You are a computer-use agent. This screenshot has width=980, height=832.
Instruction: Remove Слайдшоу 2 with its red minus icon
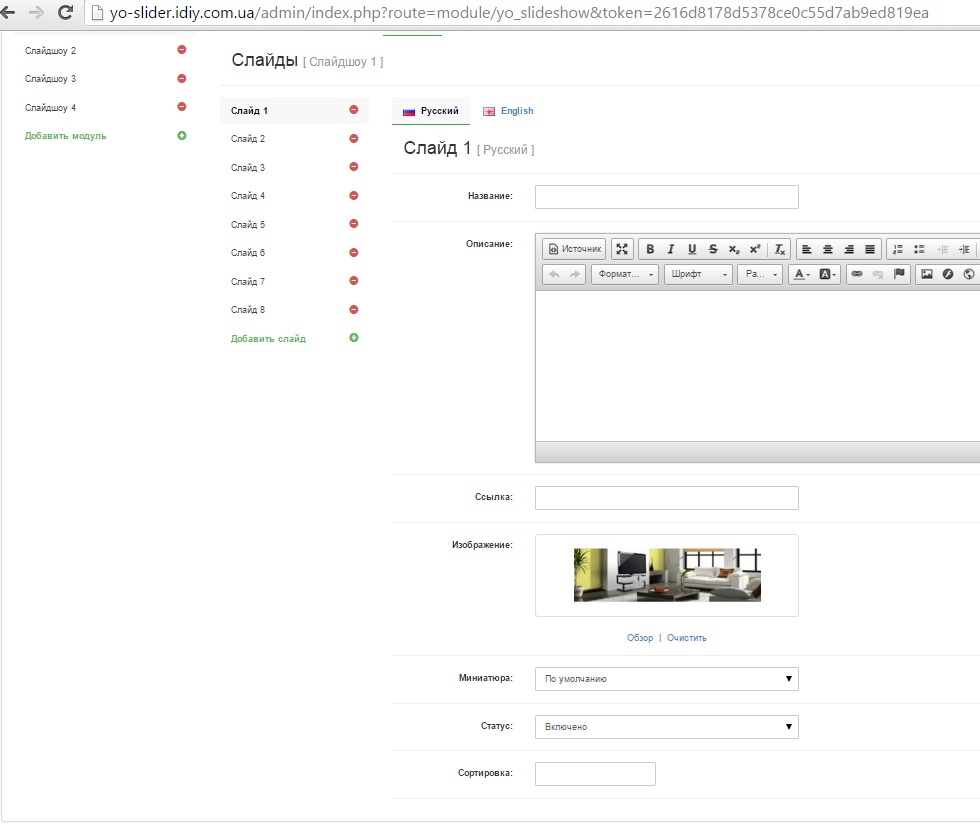click(182, 49)
